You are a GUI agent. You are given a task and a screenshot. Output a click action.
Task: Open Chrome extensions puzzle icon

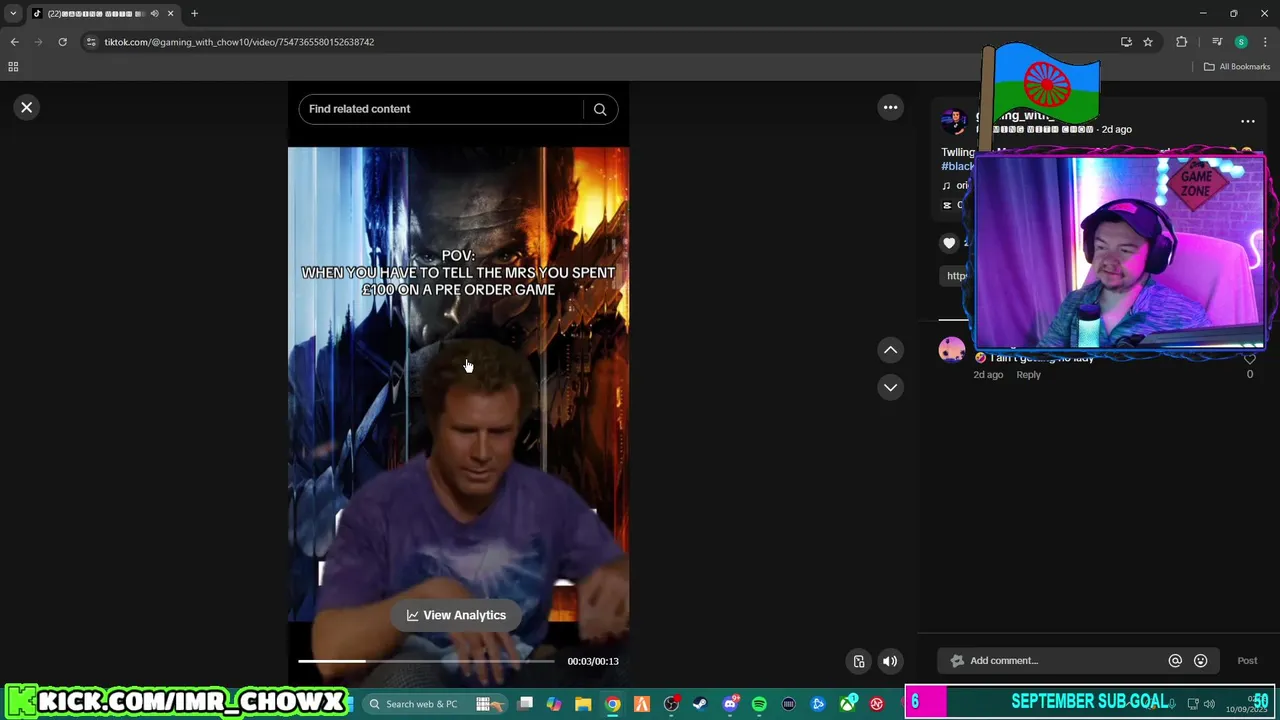point(1181,42)
